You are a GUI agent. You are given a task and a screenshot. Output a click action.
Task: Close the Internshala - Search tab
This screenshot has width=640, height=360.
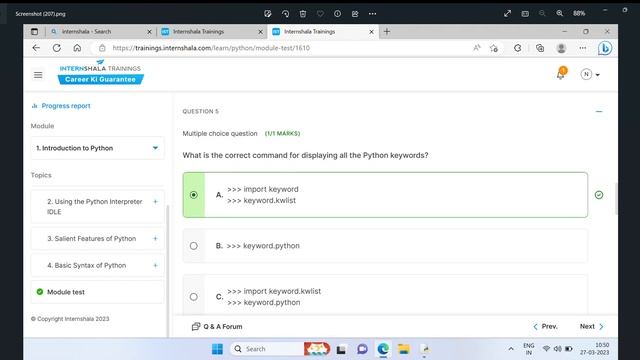click(149, 31)
